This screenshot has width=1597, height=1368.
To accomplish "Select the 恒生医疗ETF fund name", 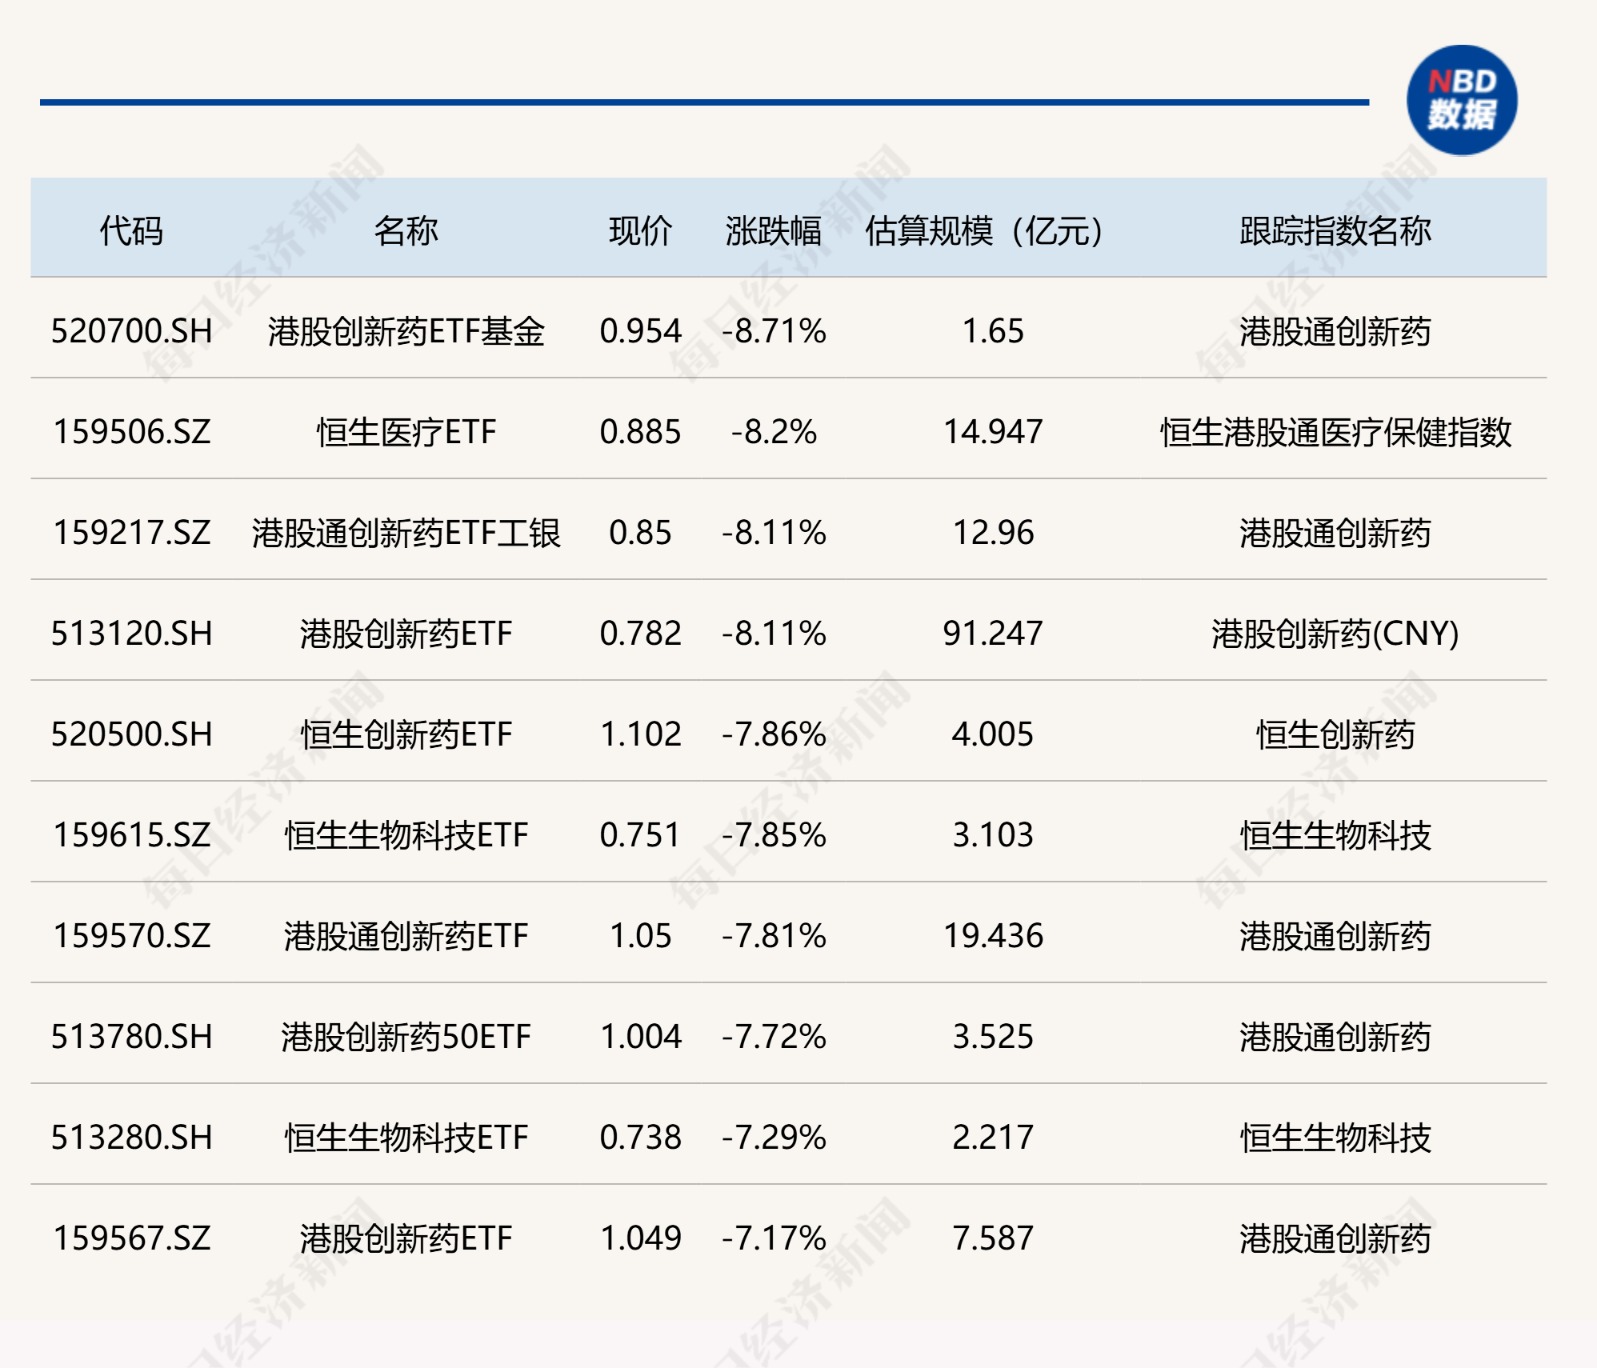I will tap(406, 432).
